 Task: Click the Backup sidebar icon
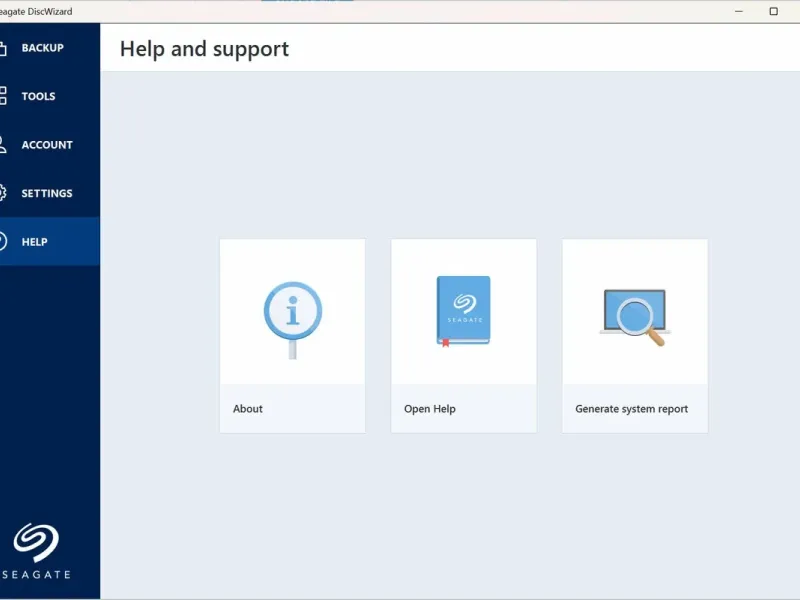3,48
